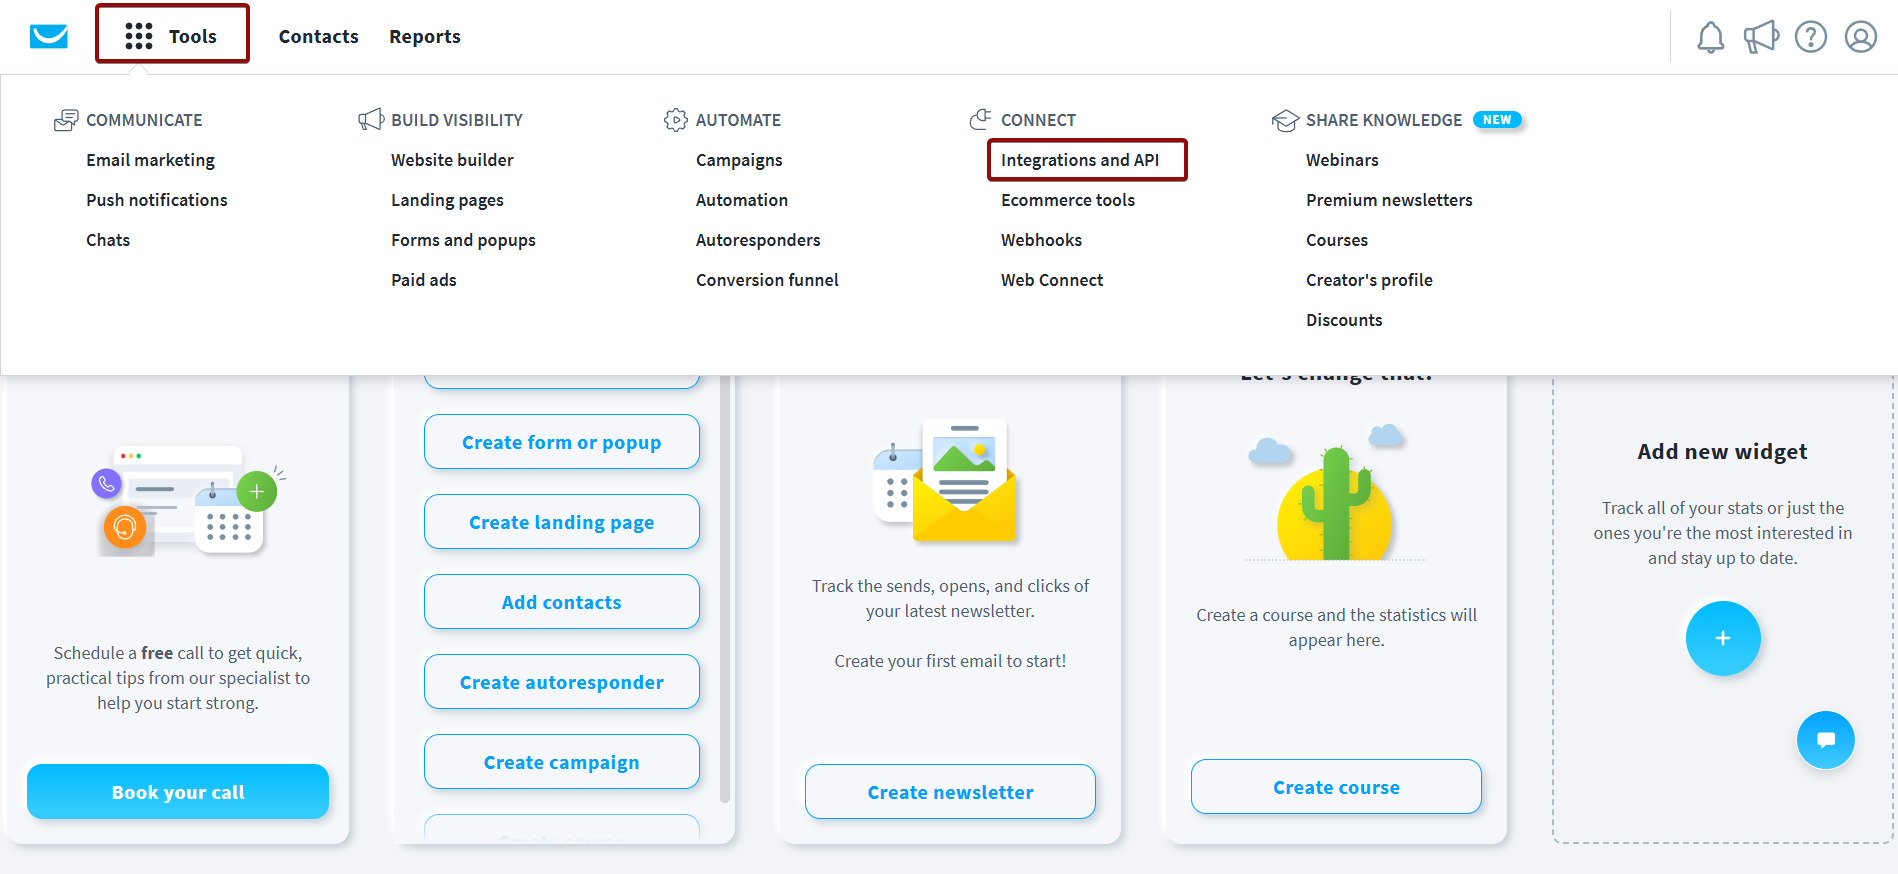Open the notifications bell icon

1710,37
